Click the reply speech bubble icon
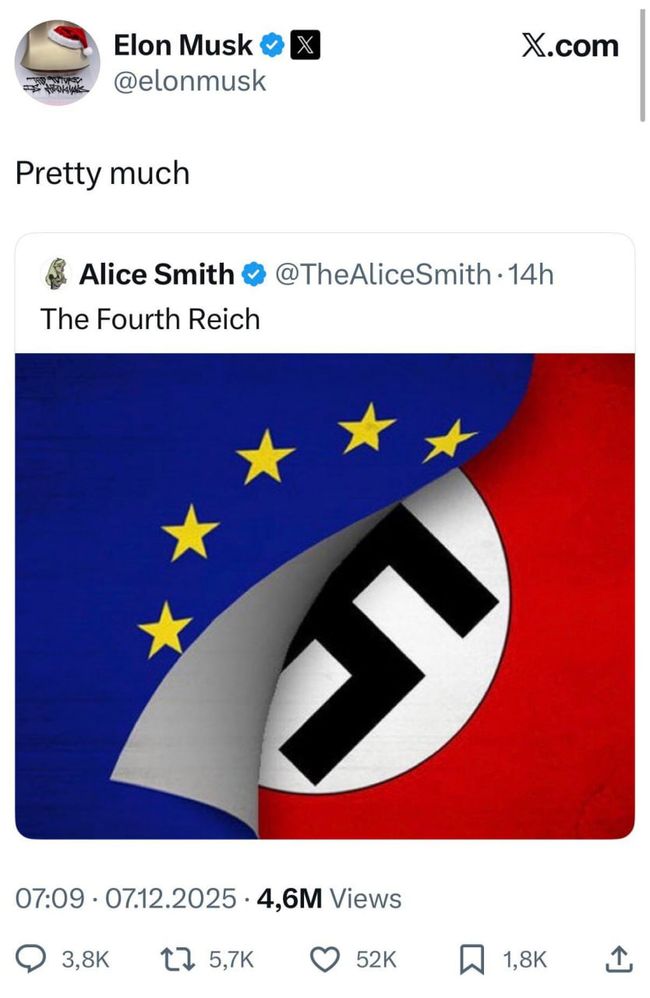Viewport: 650px width, 998px height. point(35,960)
